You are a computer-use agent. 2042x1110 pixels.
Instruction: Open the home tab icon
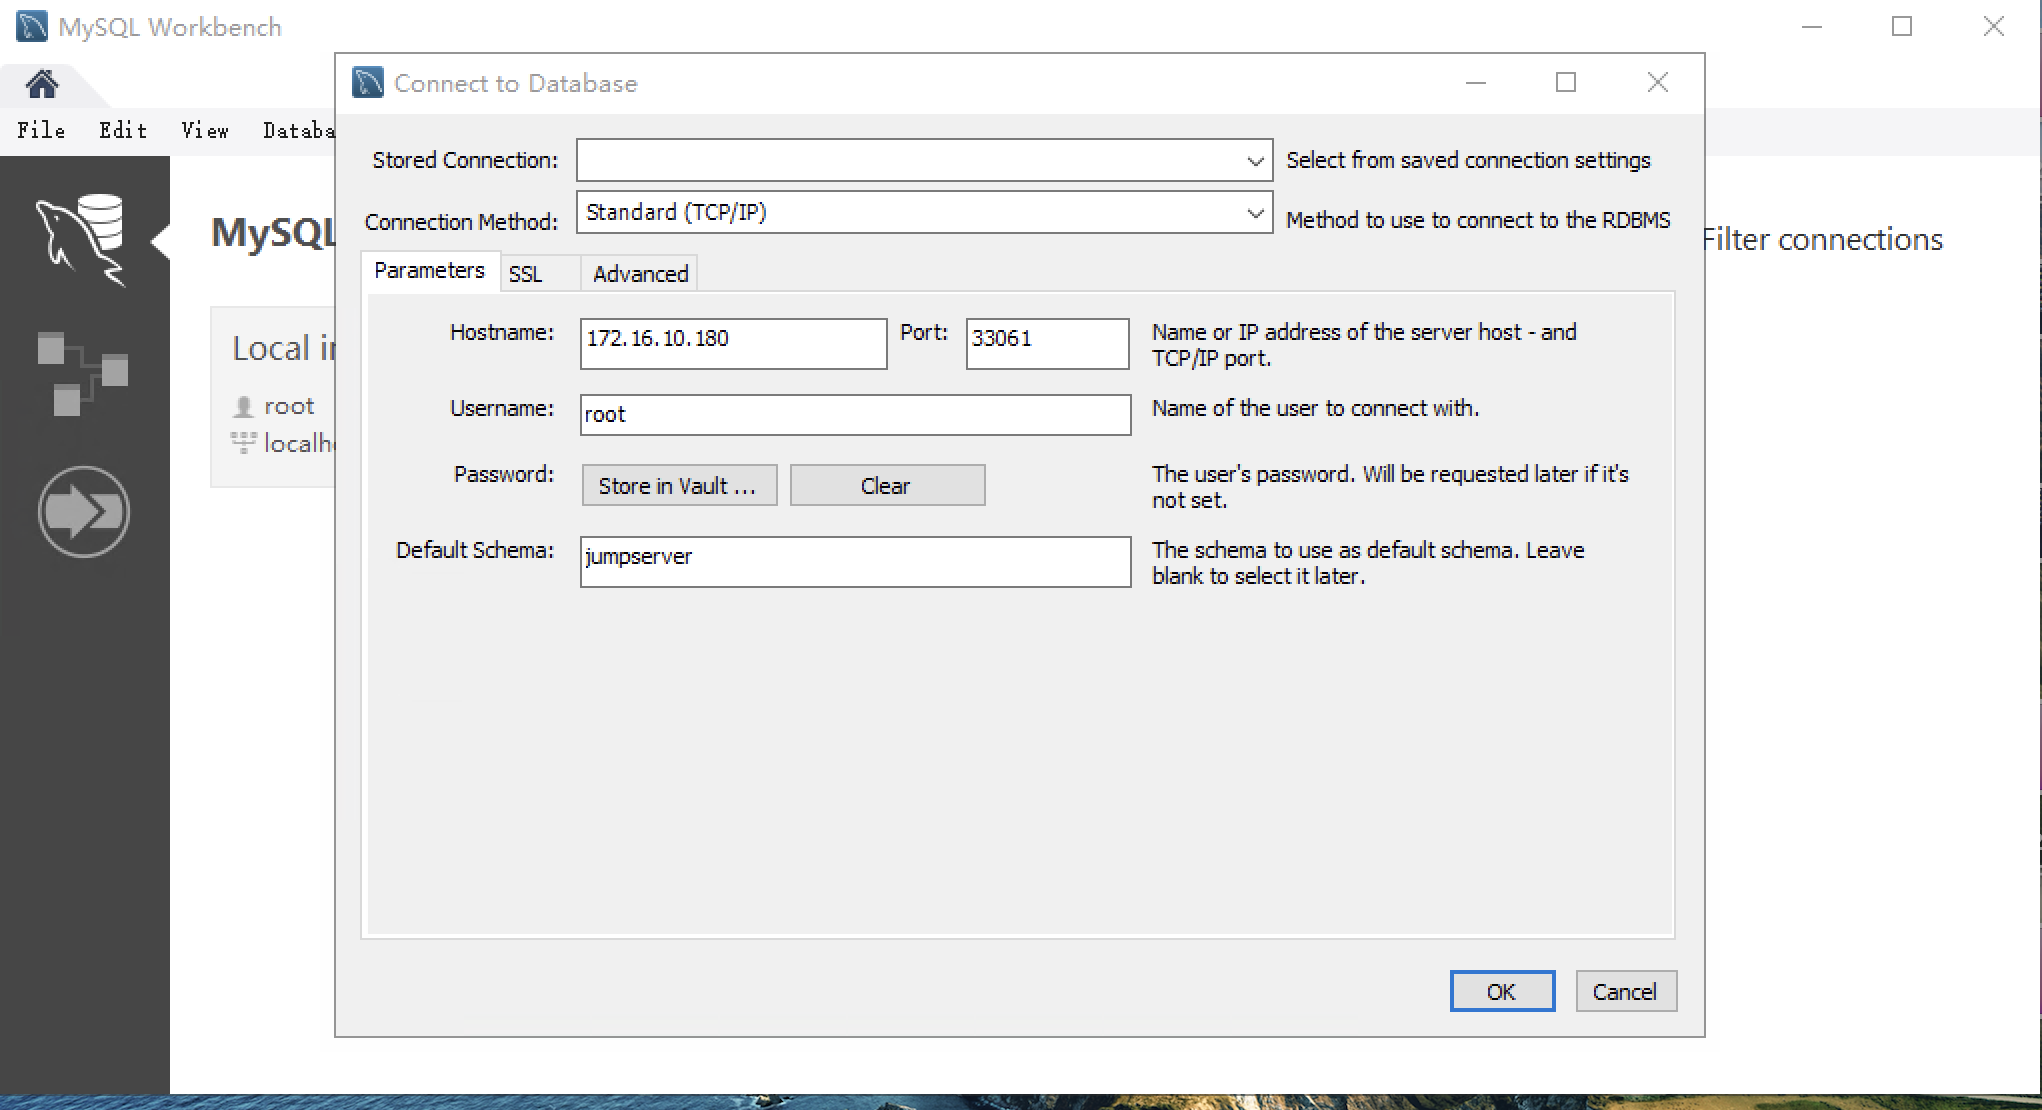click(x=42, y=84)
